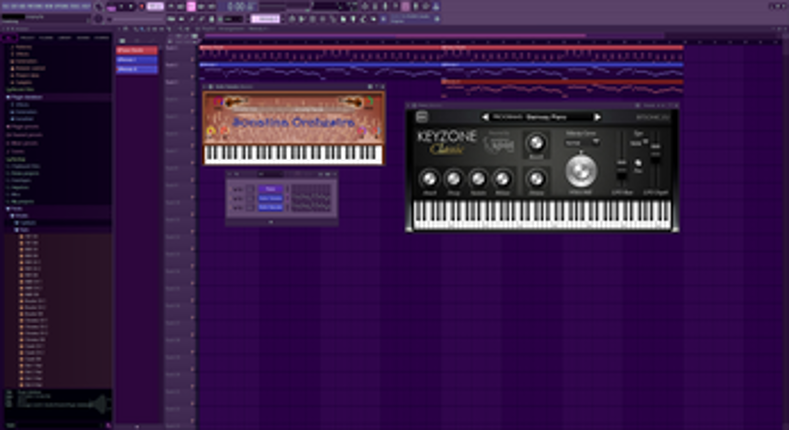Mute playlist Track 2

(x=193, y=76)
